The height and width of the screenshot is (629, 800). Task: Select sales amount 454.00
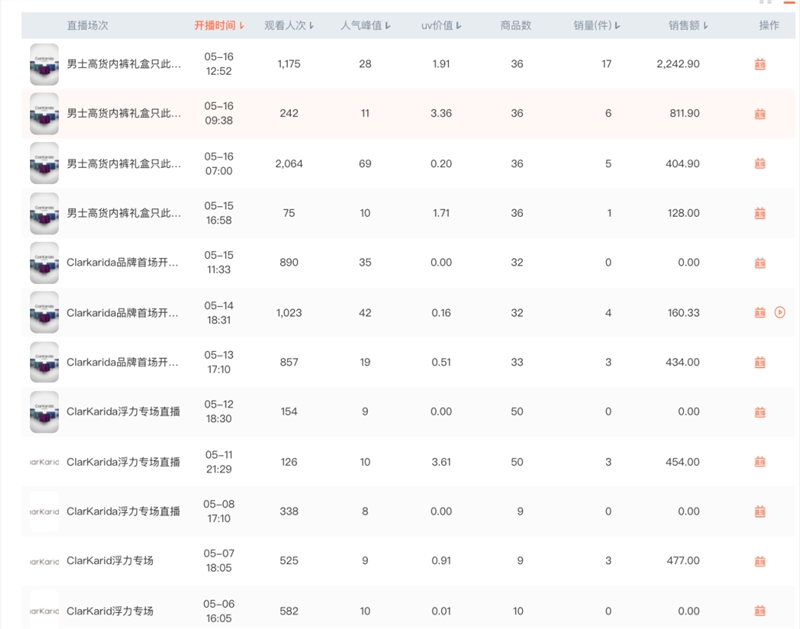click(683, 462)
